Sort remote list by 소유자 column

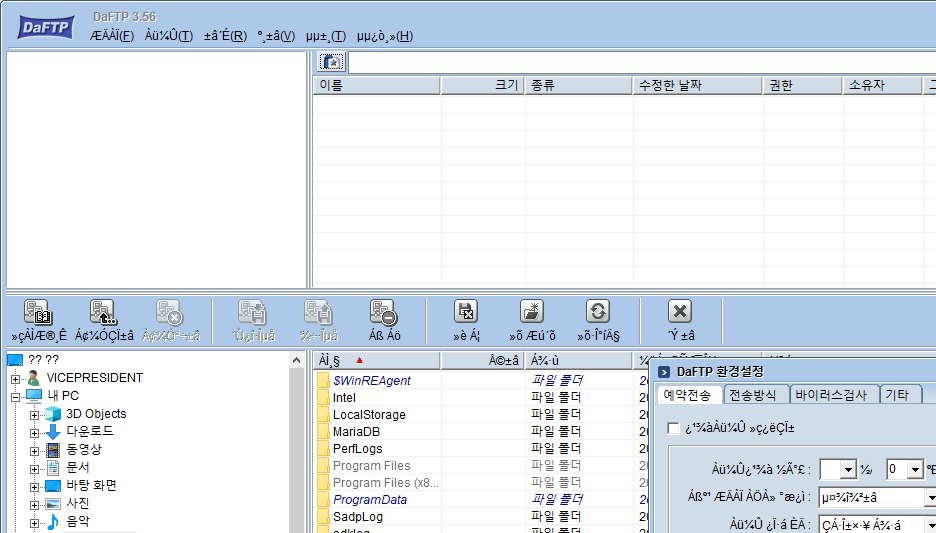coord(882,85)
